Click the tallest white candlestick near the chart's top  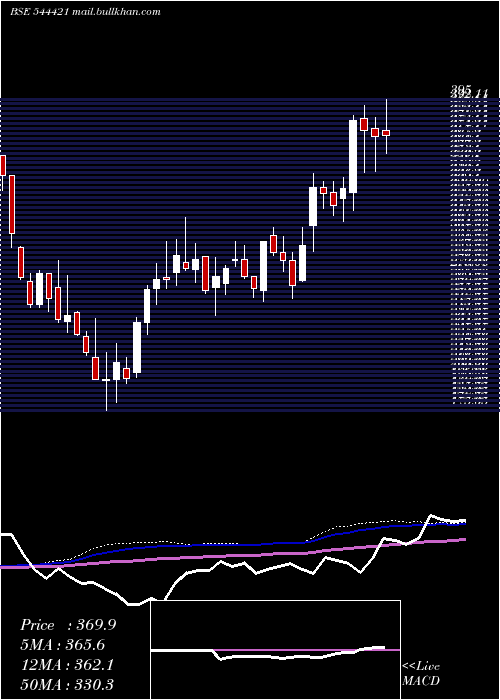353,156
